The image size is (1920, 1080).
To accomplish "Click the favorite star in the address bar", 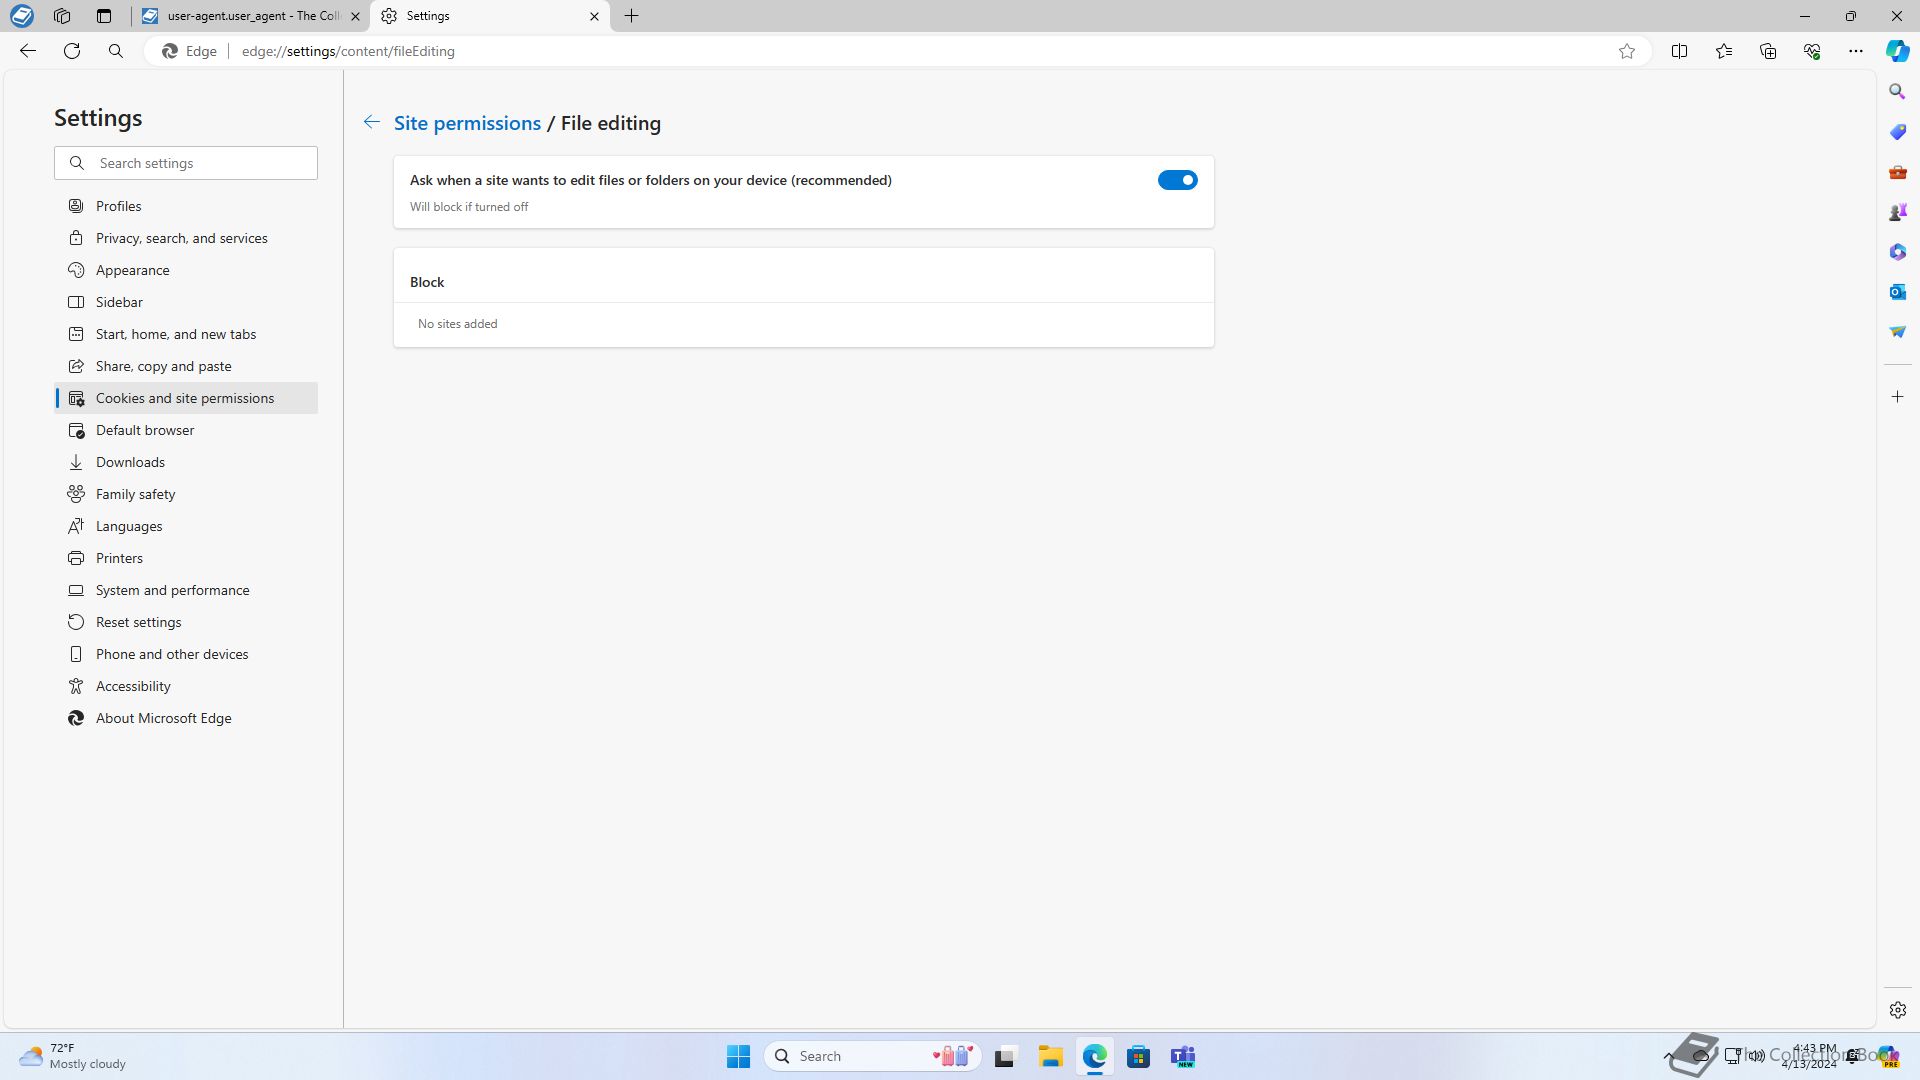I will (x=1627, y=51).
